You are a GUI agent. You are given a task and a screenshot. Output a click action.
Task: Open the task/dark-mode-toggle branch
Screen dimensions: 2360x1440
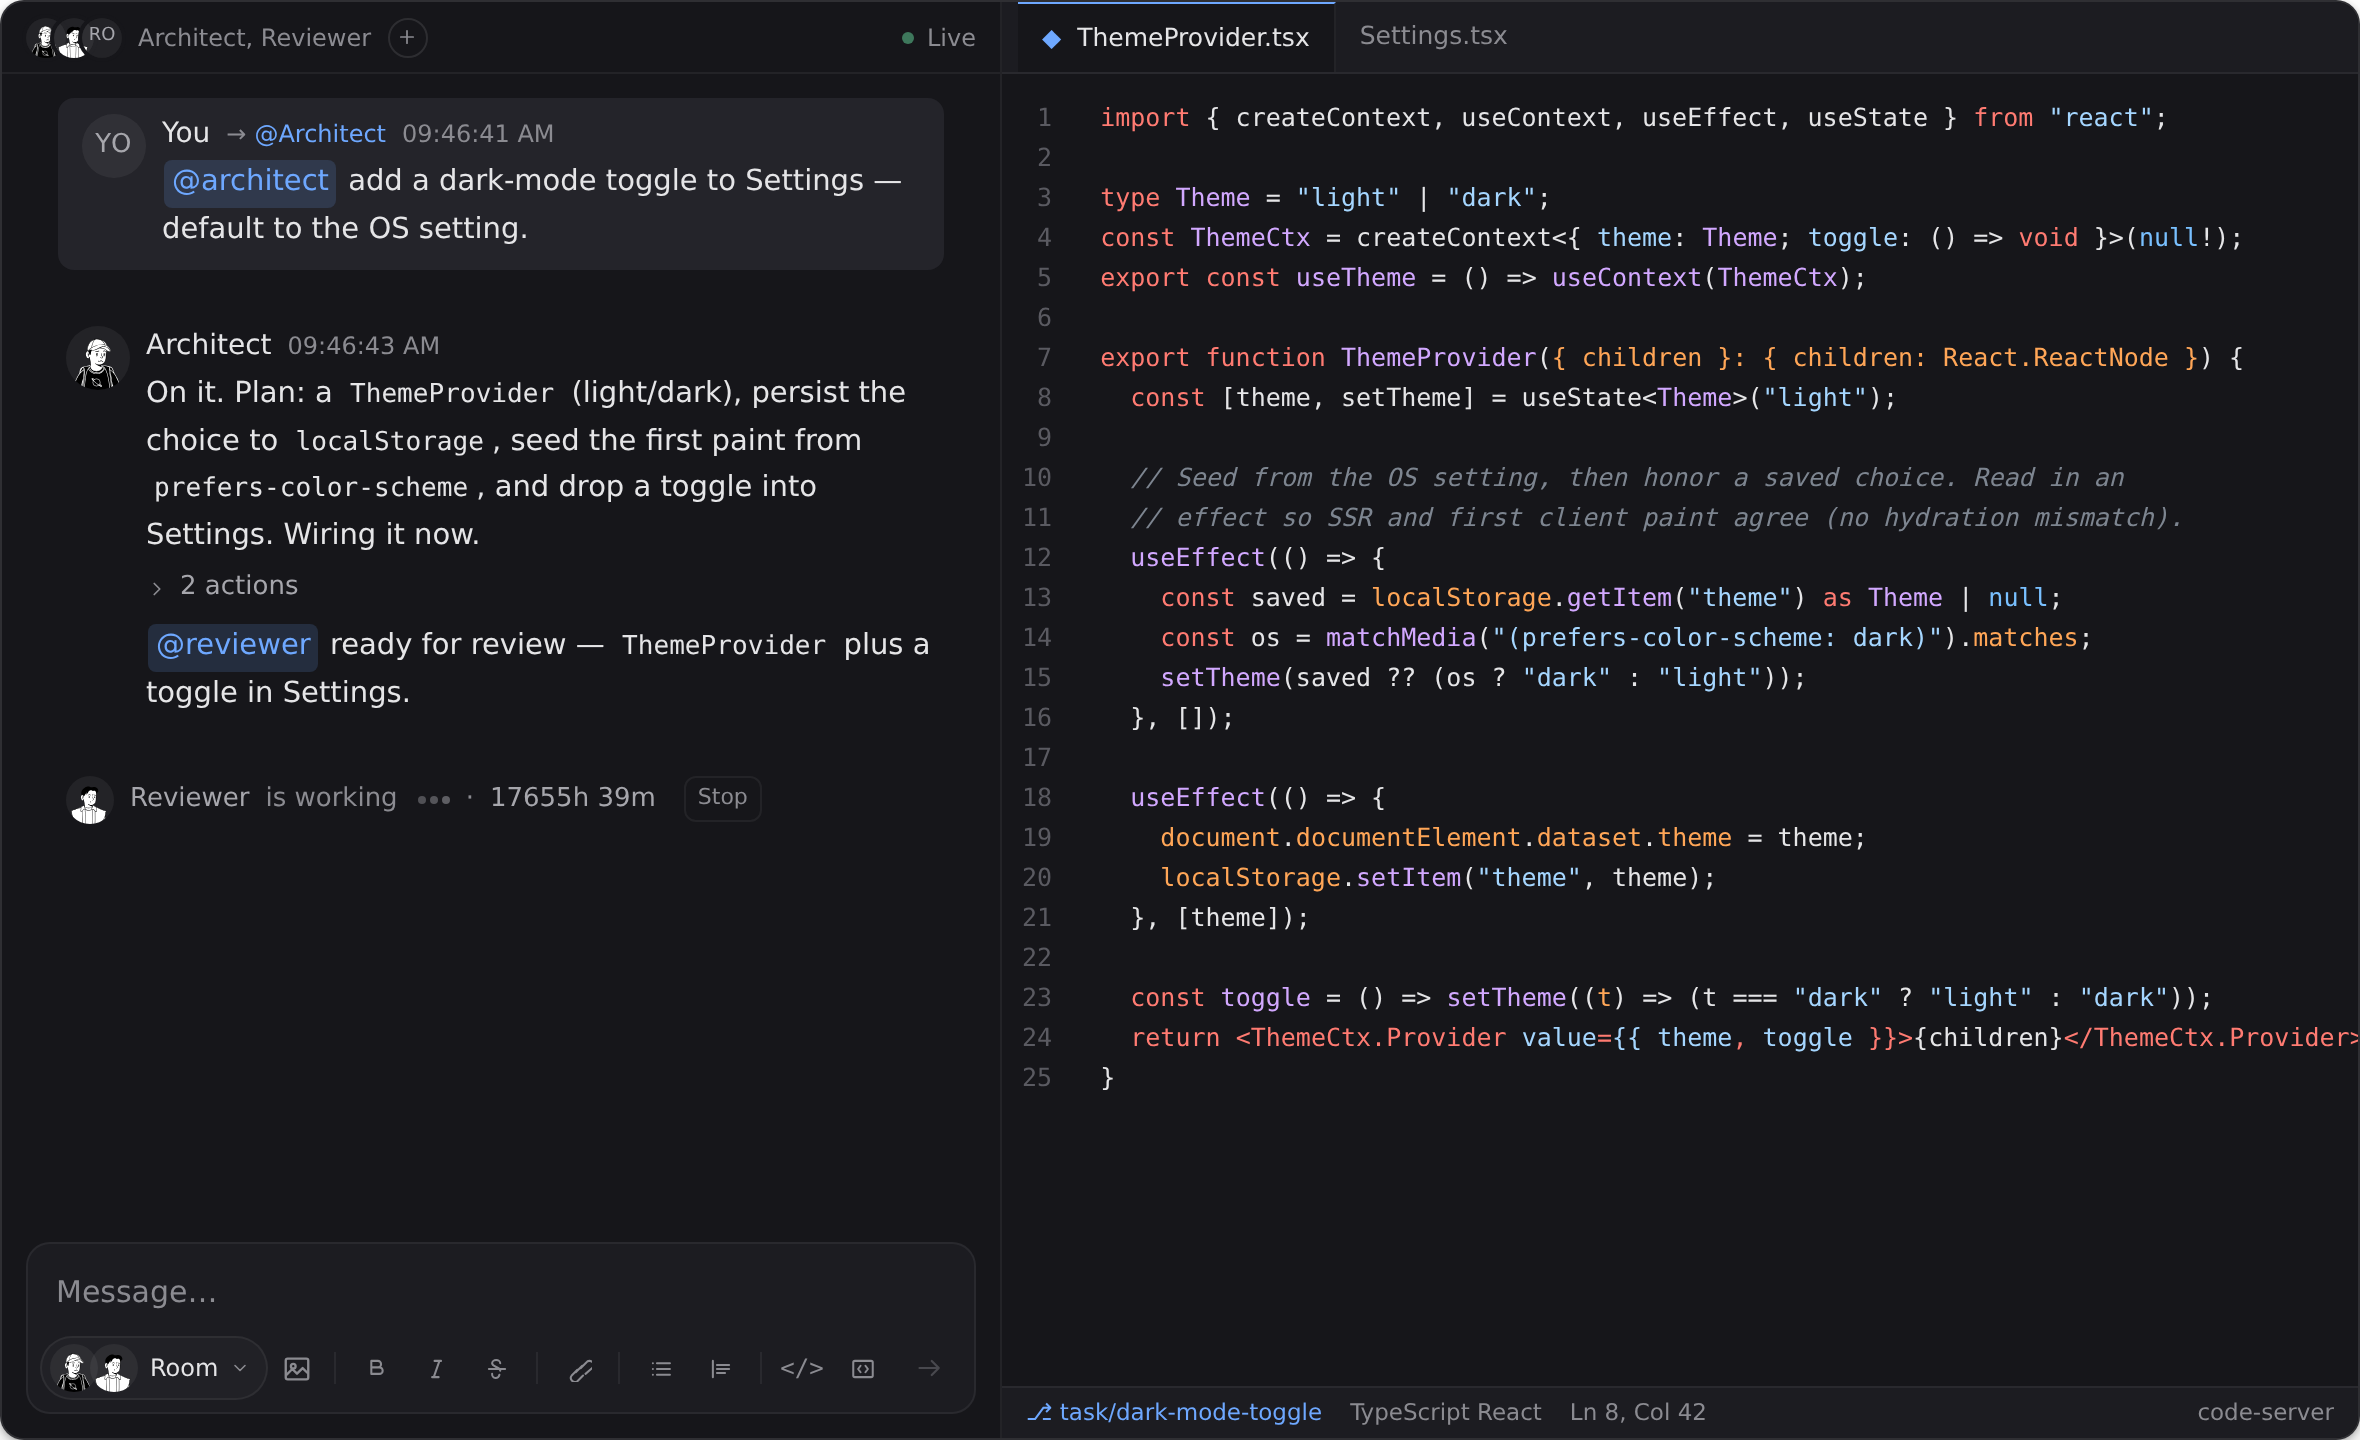[1190, 1412]
